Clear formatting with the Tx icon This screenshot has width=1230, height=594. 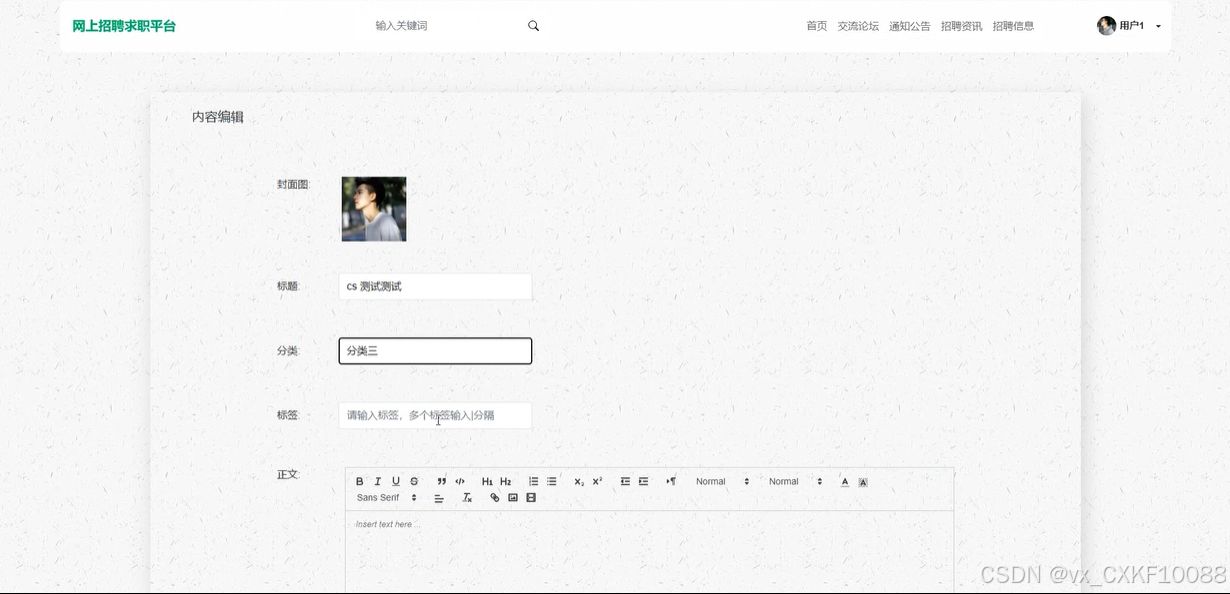pyautogui.click(x=467, y=498)
